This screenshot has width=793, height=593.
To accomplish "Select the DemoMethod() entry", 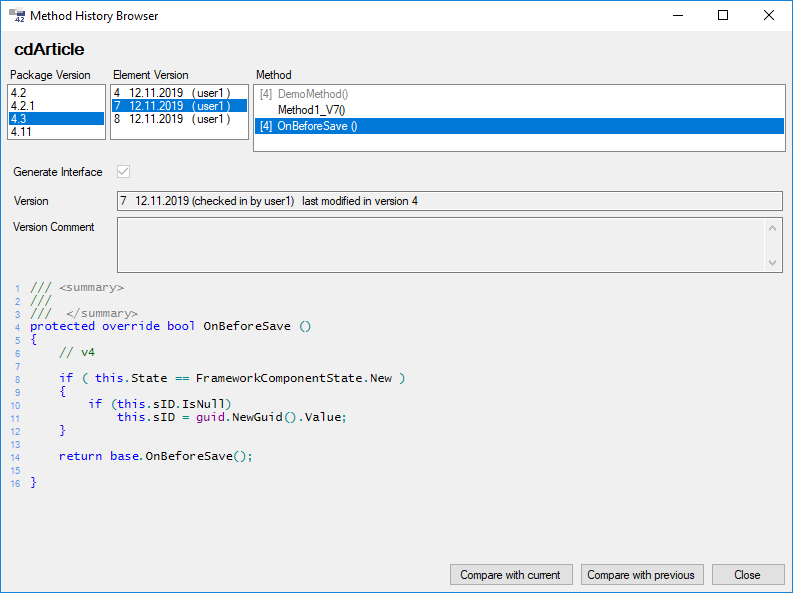I will (519, 94).
